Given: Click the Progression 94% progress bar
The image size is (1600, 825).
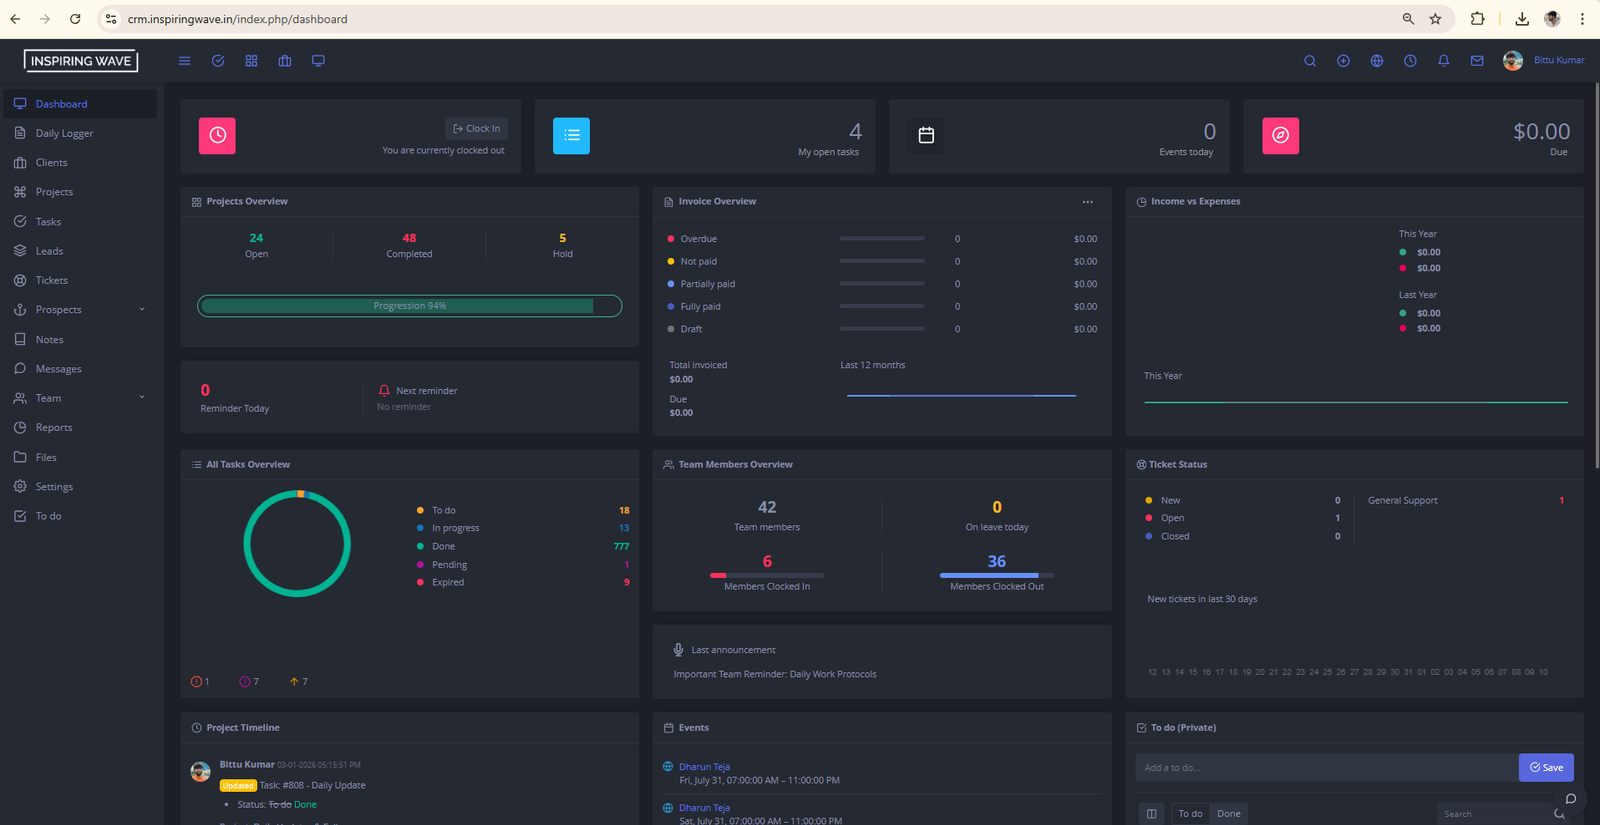Looking at the screenshot, I should point(409,306).
